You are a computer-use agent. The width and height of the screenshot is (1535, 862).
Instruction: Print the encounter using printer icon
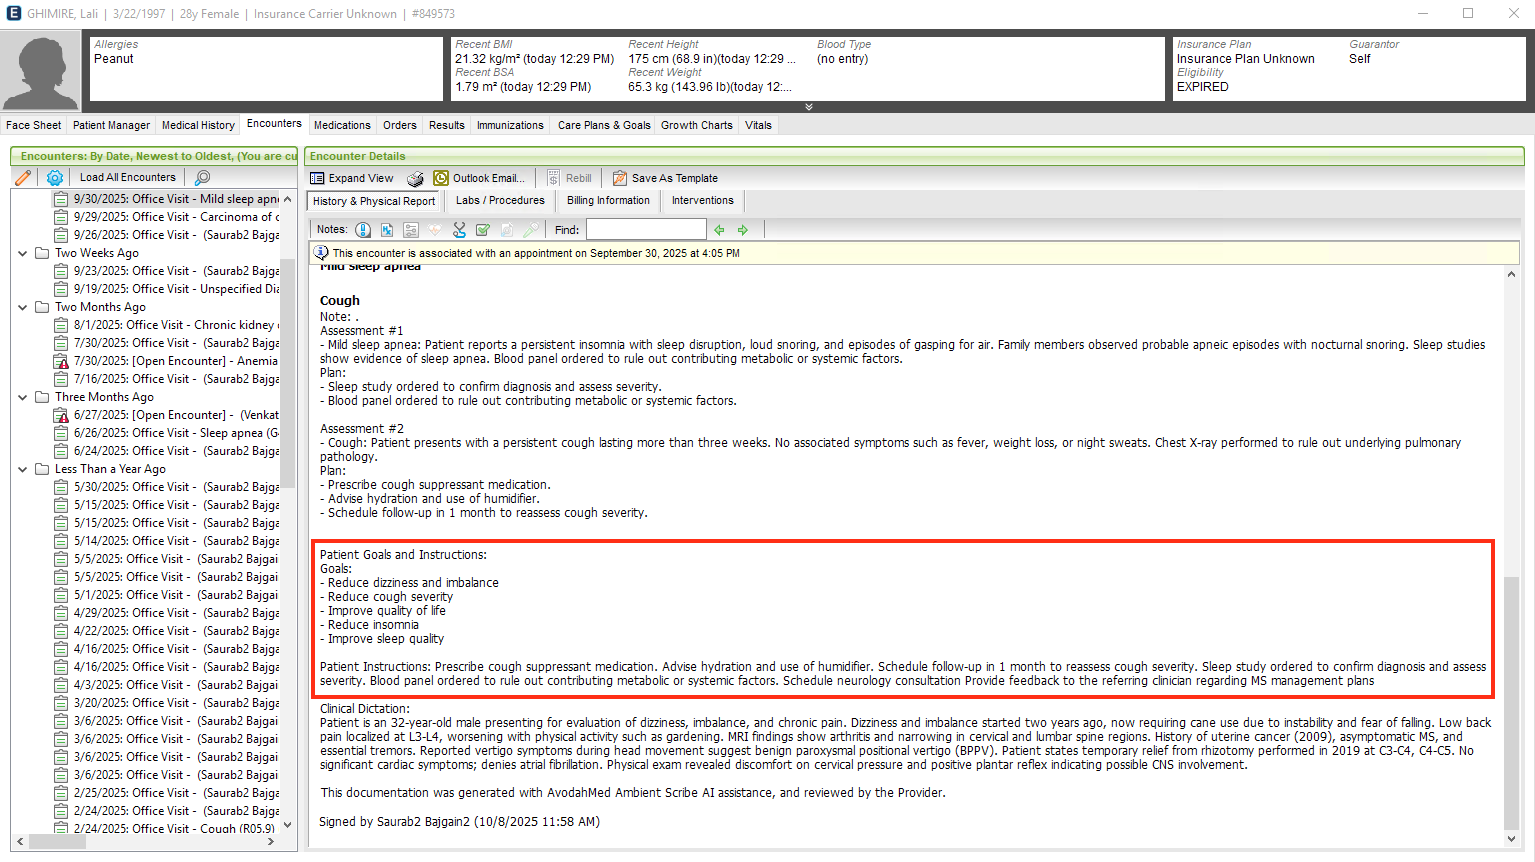pos(415,178)
